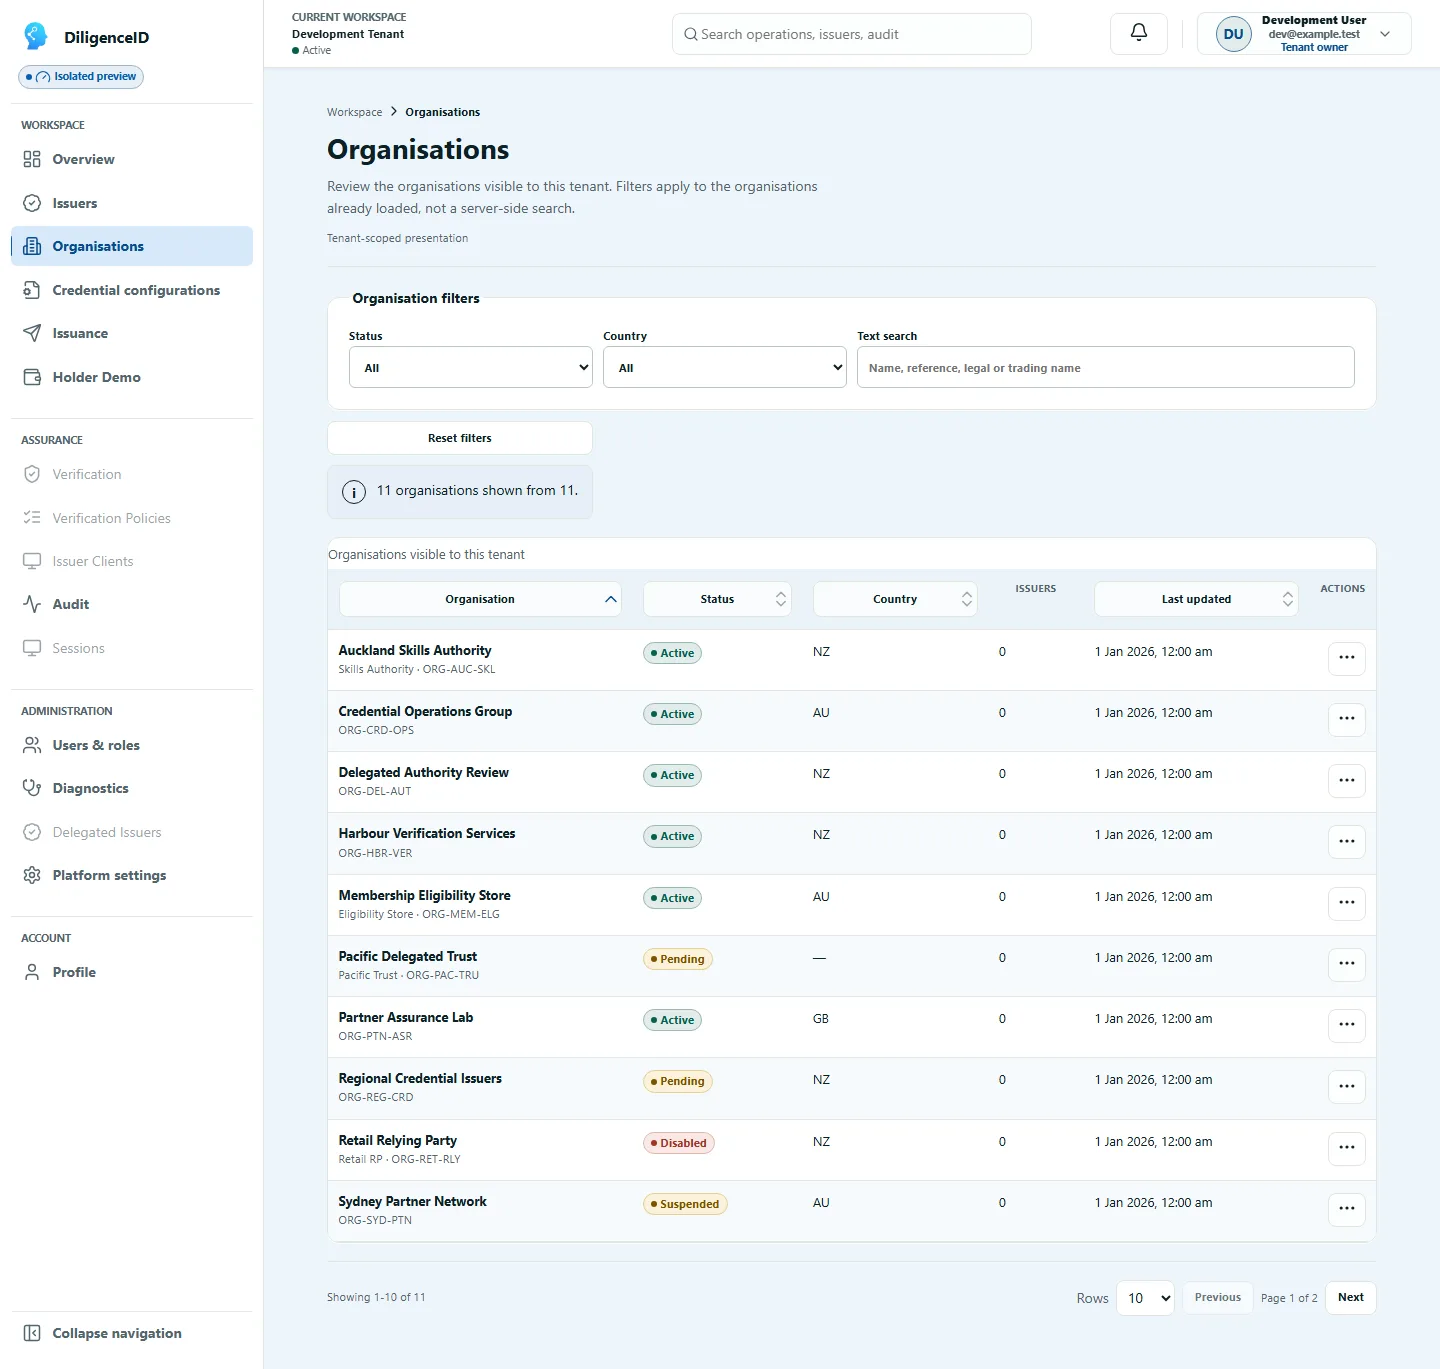This screenshot has width=1440, height=1369.
Task: Navigate to Credential configurations
Action: 132,290
